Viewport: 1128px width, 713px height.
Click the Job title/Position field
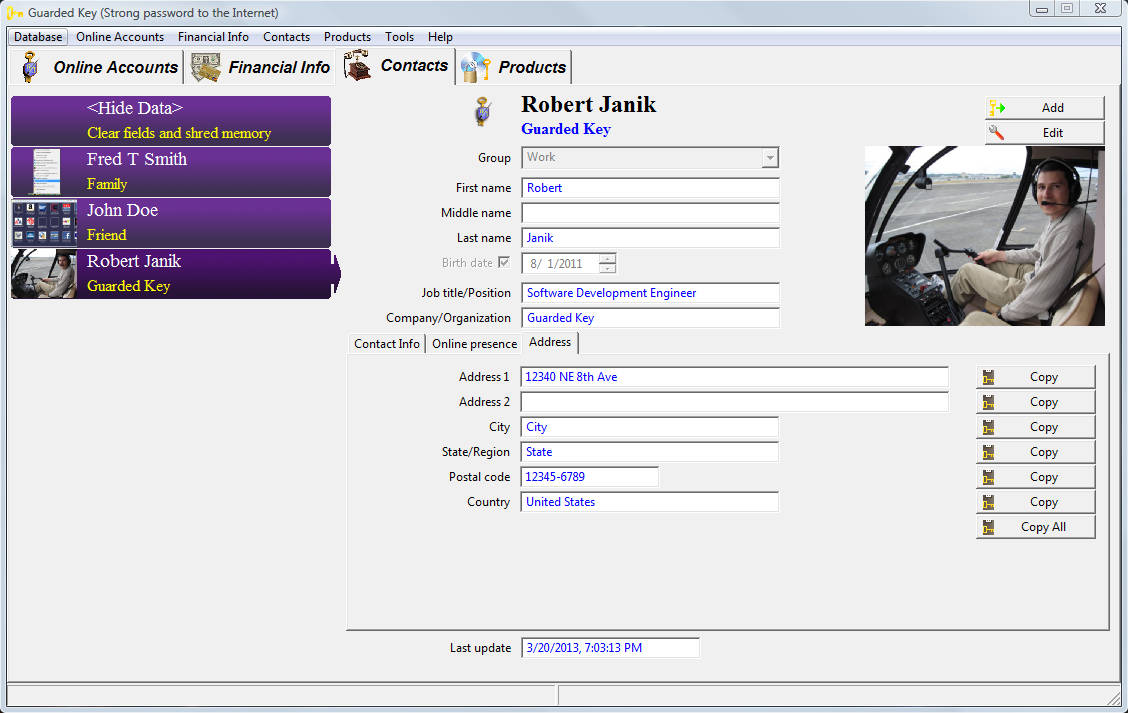coord(650,293)
